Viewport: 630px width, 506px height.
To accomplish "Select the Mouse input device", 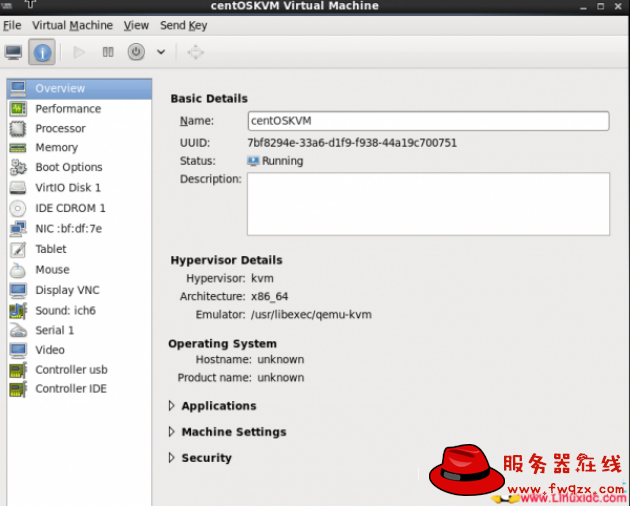I will pyautogui.click(x=79, y=270).
